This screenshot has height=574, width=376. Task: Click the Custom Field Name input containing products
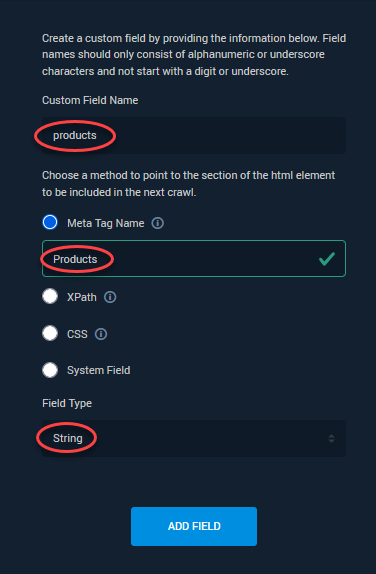[x=194, y=135]
